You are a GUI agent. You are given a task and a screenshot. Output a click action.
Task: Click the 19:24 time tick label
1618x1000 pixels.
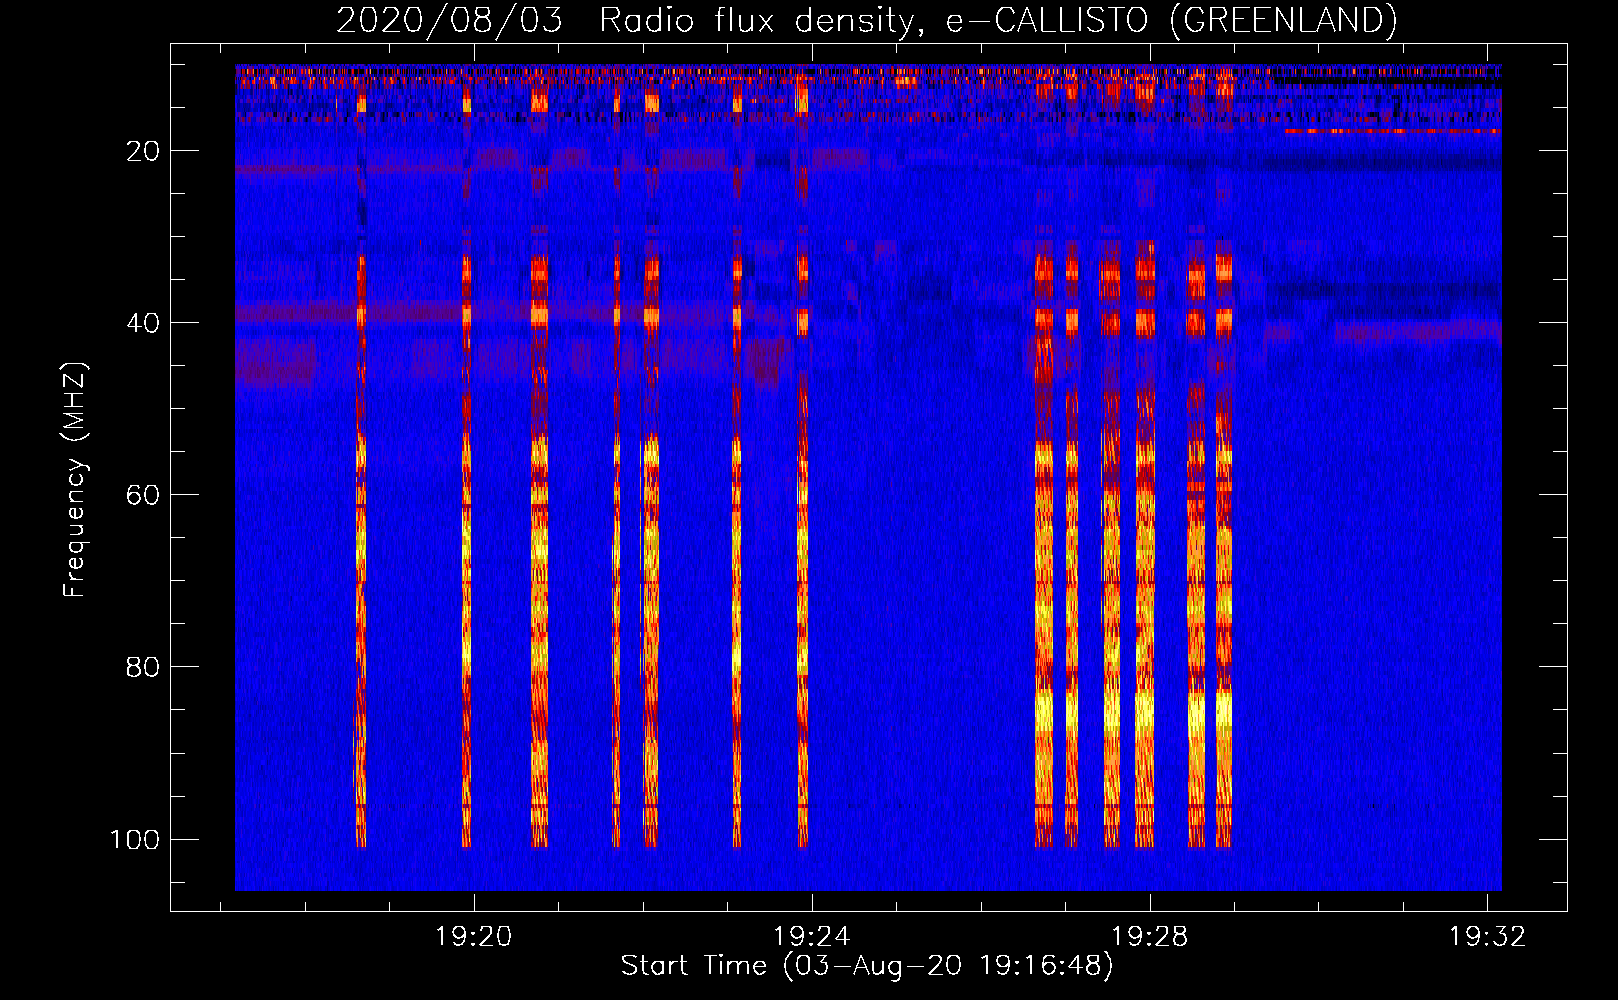[x=812, y=936]
